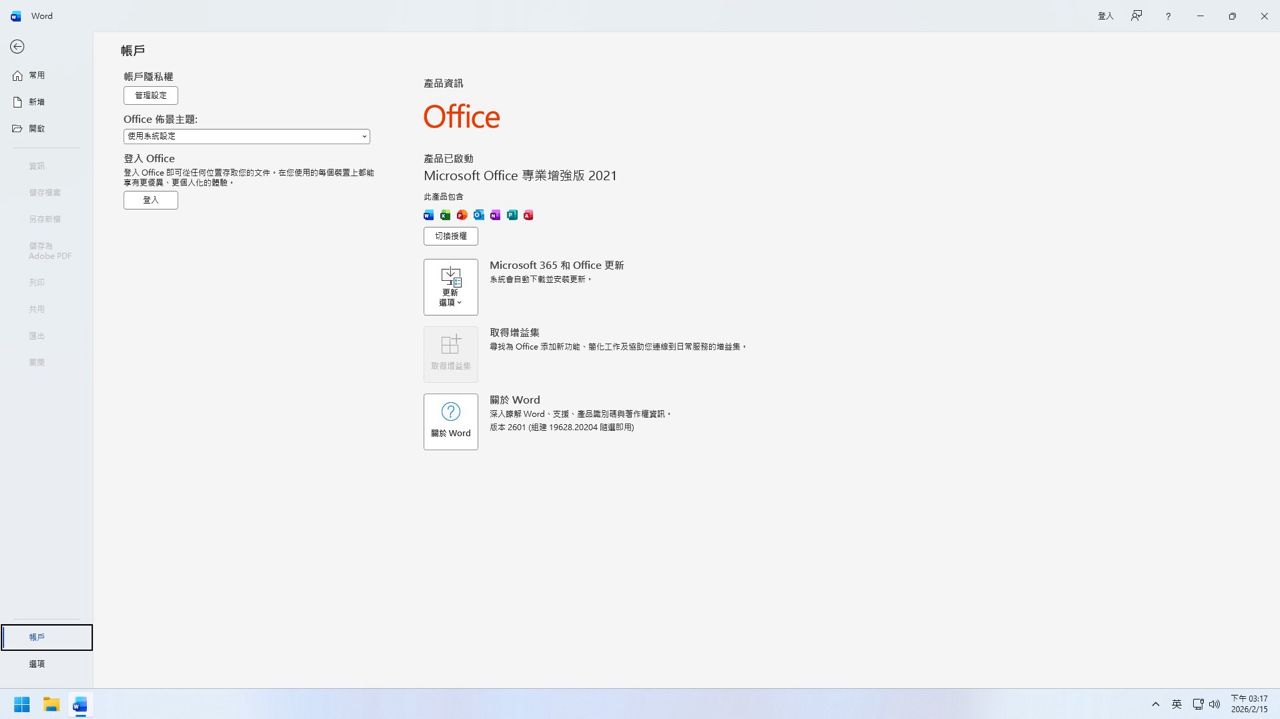Show hidden icons in system tray
1280x719 pixels.
(x=1155, y=704)
